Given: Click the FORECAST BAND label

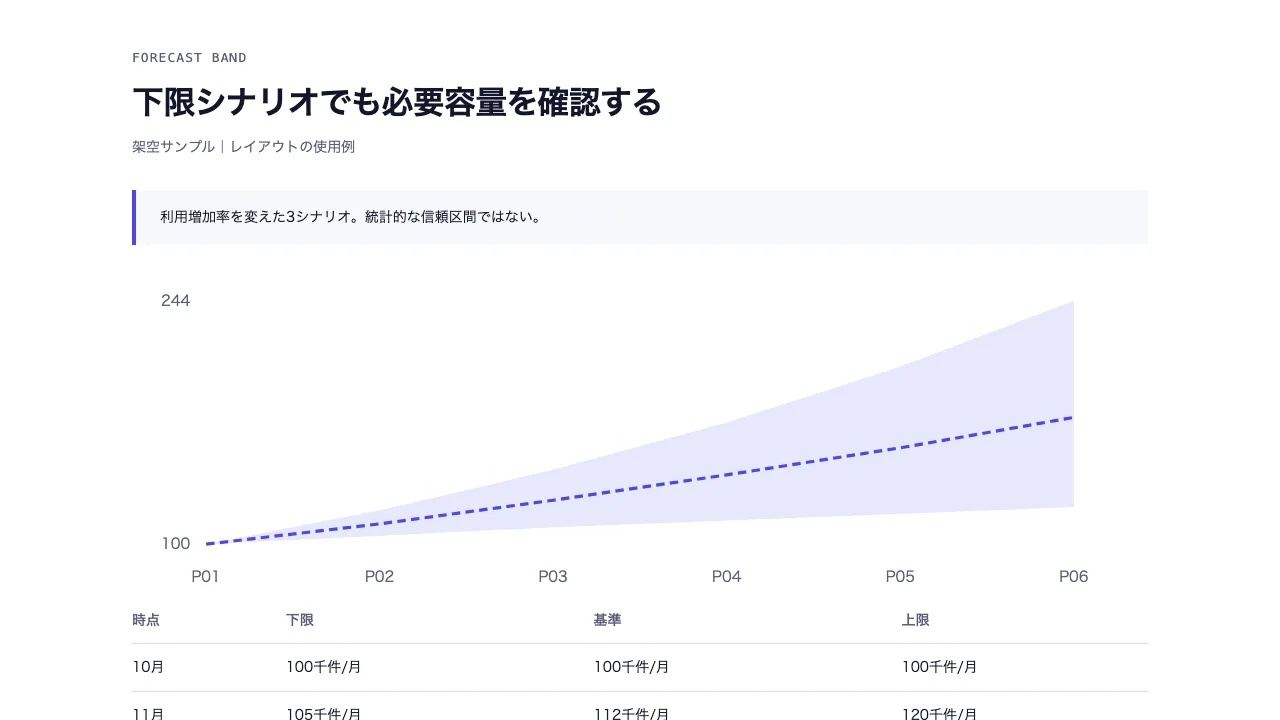Looking at the screenshot, I should 189,58.
